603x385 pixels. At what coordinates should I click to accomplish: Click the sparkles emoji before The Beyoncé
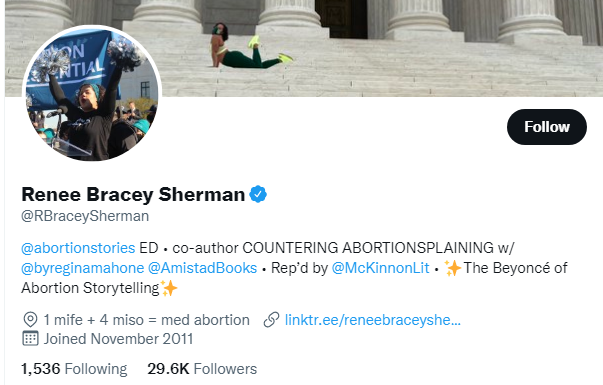[x=453, y=268]
